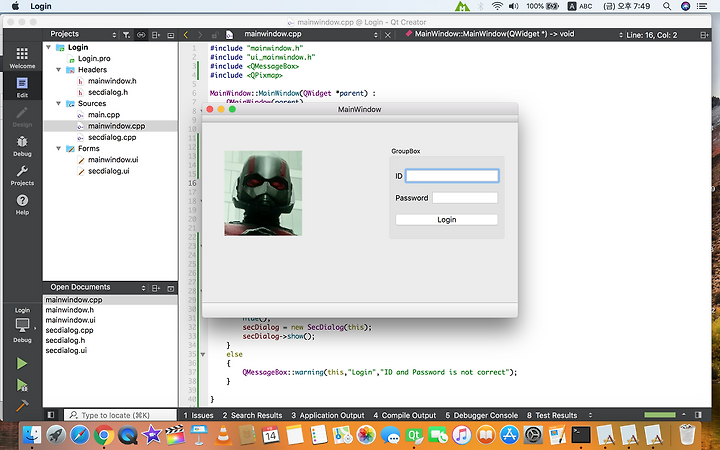
Task: Close the Projects side panel
Action: coord(170,34)
